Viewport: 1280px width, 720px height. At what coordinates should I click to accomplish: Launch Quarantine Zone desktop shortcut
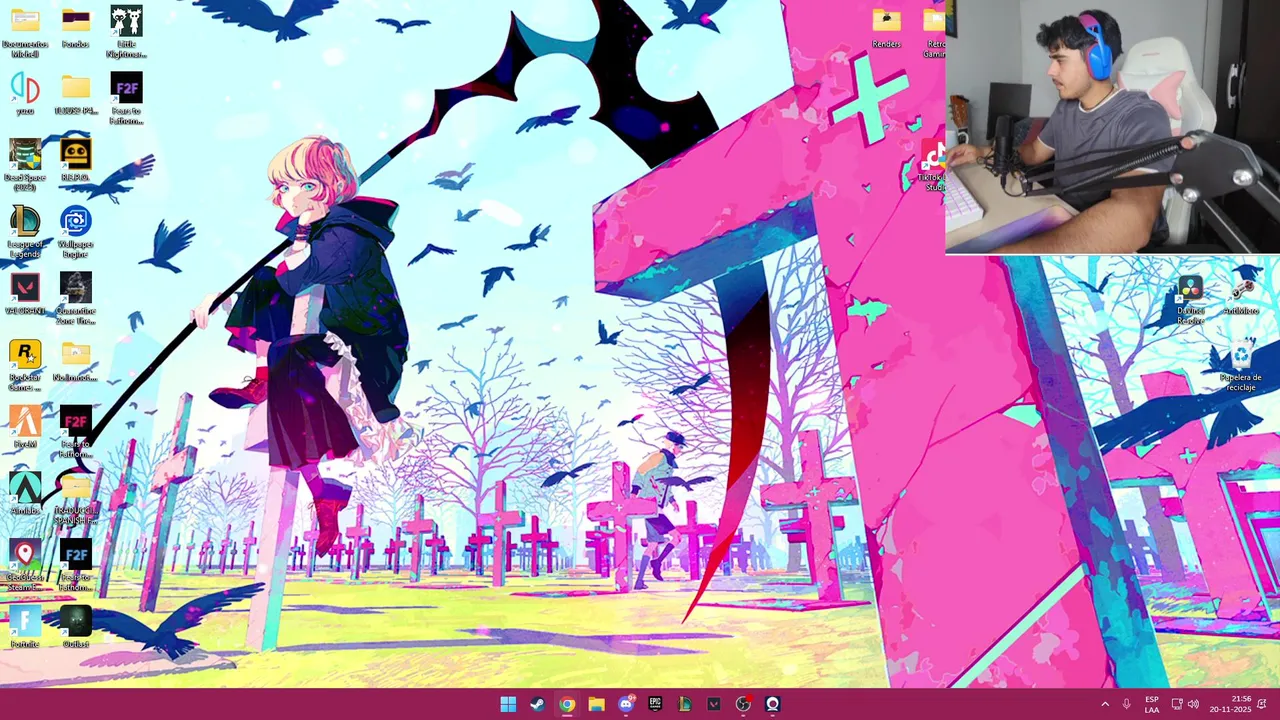click(x=75, y=299)
